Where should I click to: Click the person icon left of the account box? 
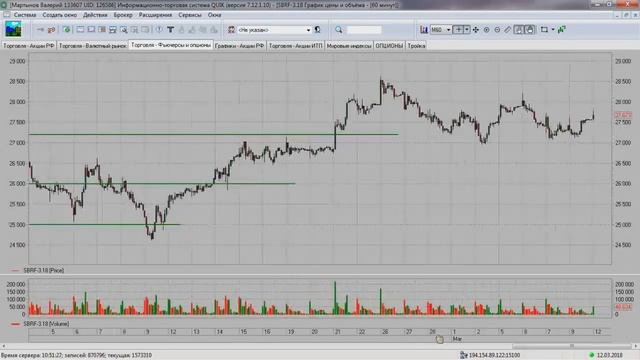[231, 30]
